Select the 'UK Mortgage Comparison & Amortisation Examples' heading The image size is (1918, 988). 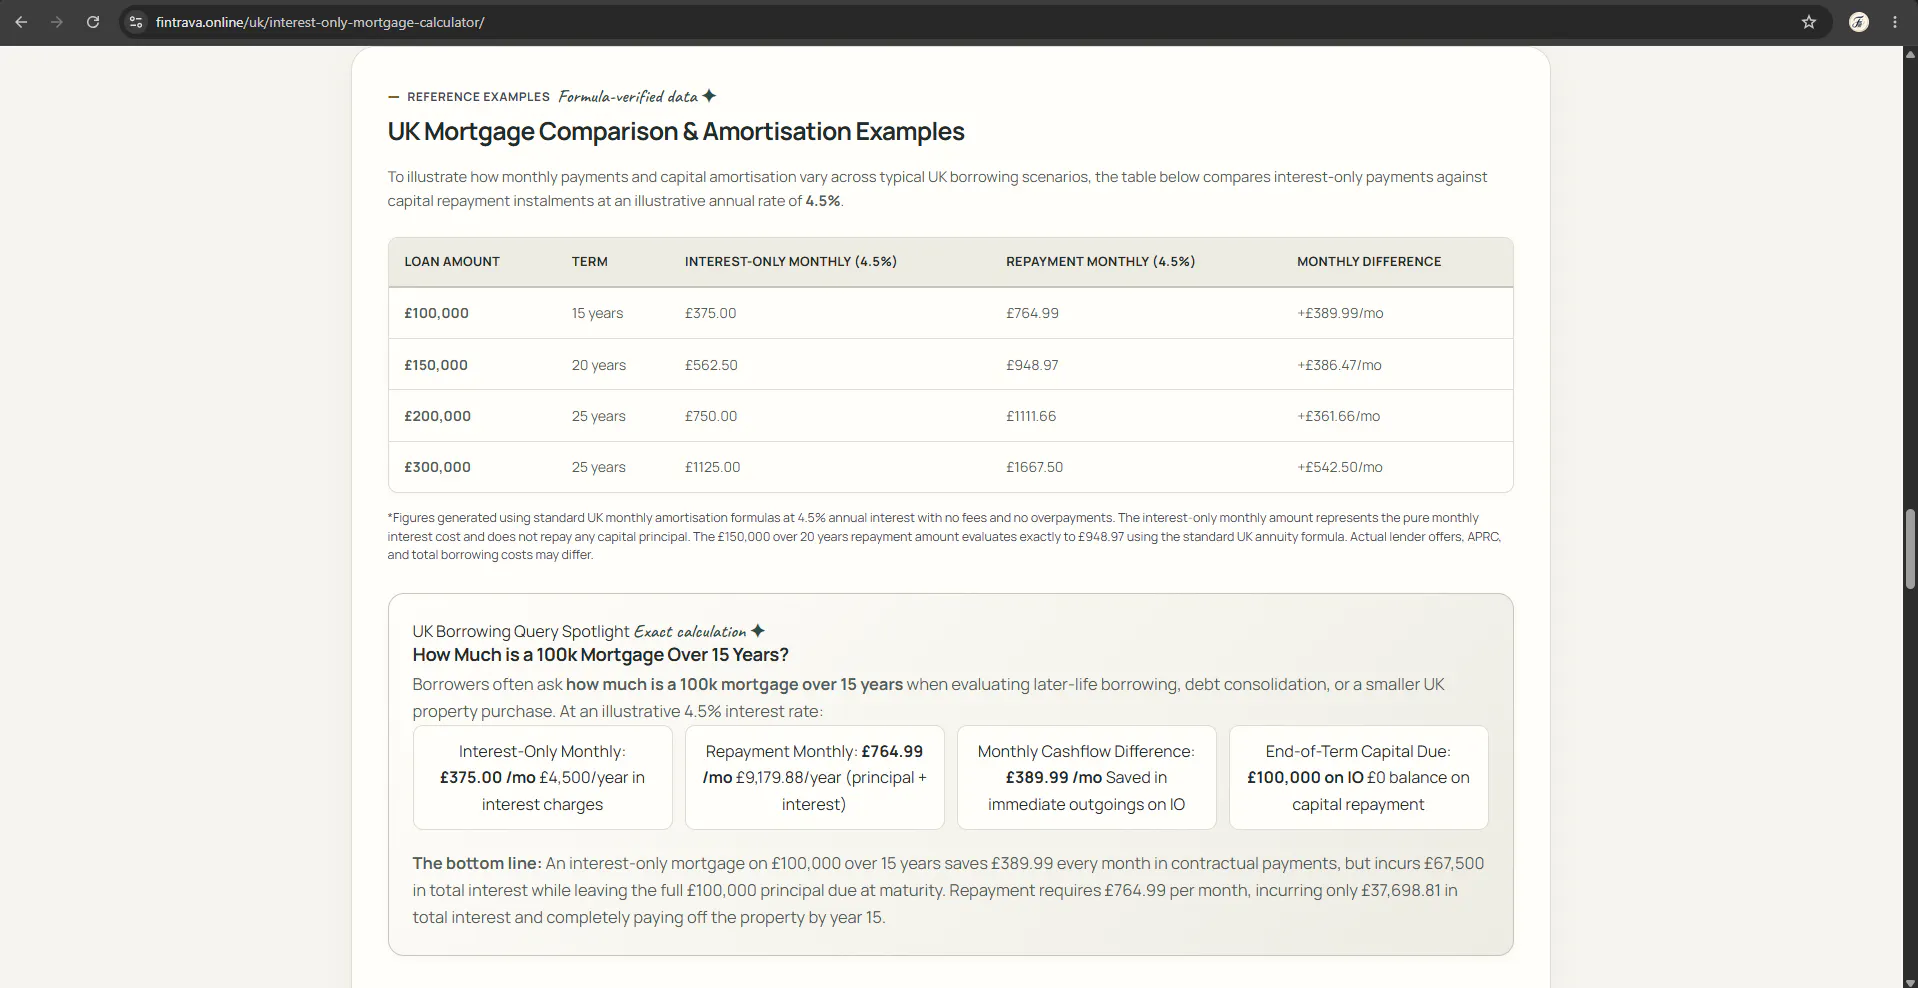coord(676,132)
